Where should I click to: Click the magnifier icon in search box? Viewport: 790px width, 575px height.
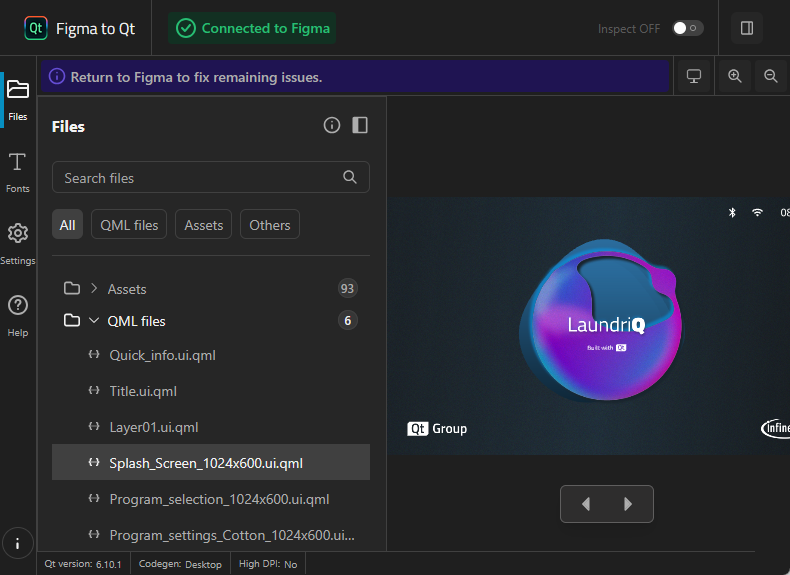[350, 177]
